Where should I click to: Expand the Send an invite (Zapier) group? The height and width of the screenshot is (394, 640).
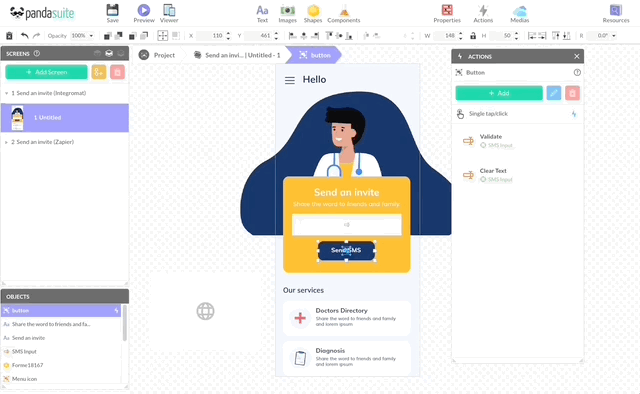6,142
